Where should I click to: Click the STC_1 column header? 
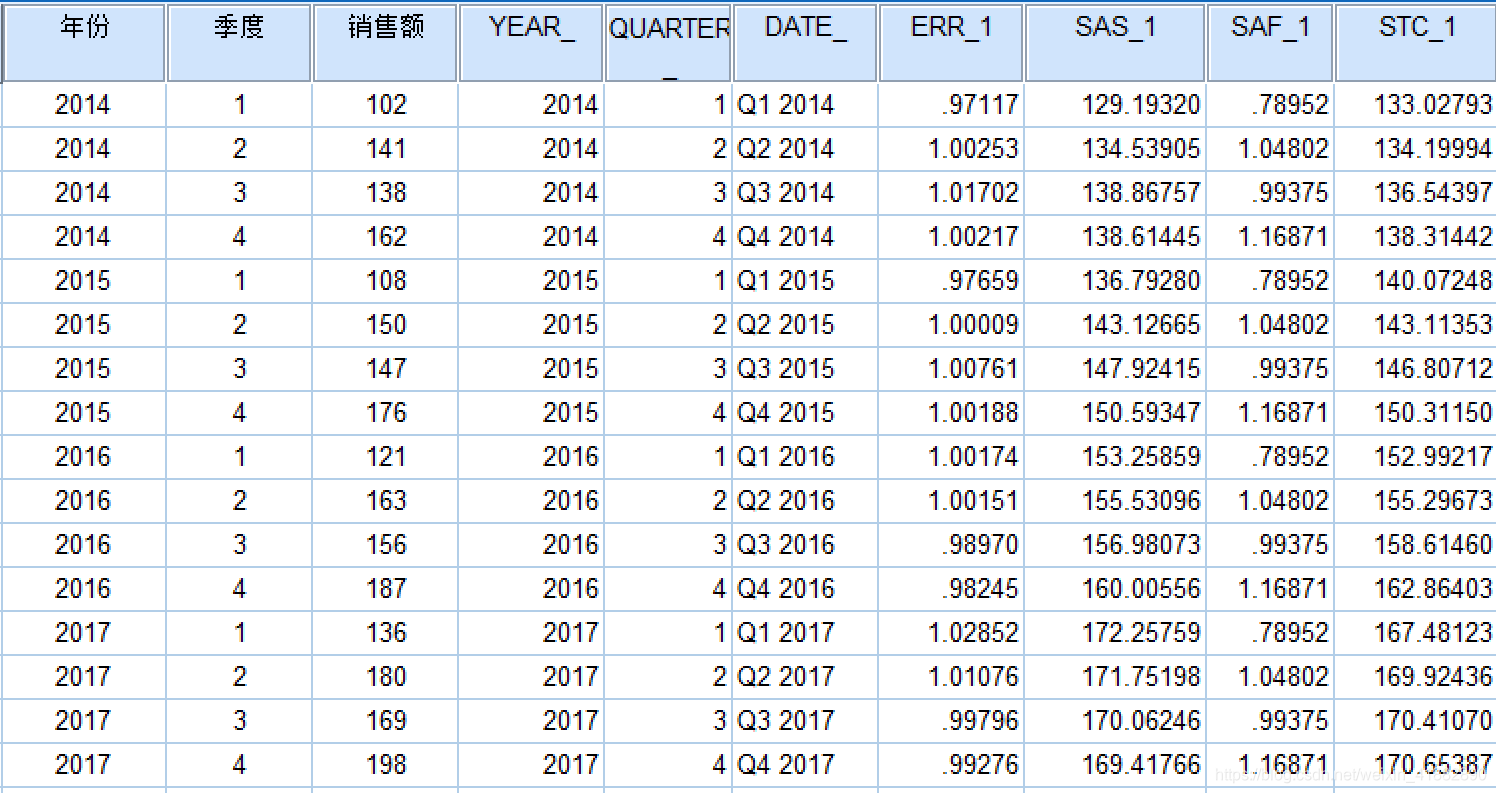click(x=1416, y=43)
